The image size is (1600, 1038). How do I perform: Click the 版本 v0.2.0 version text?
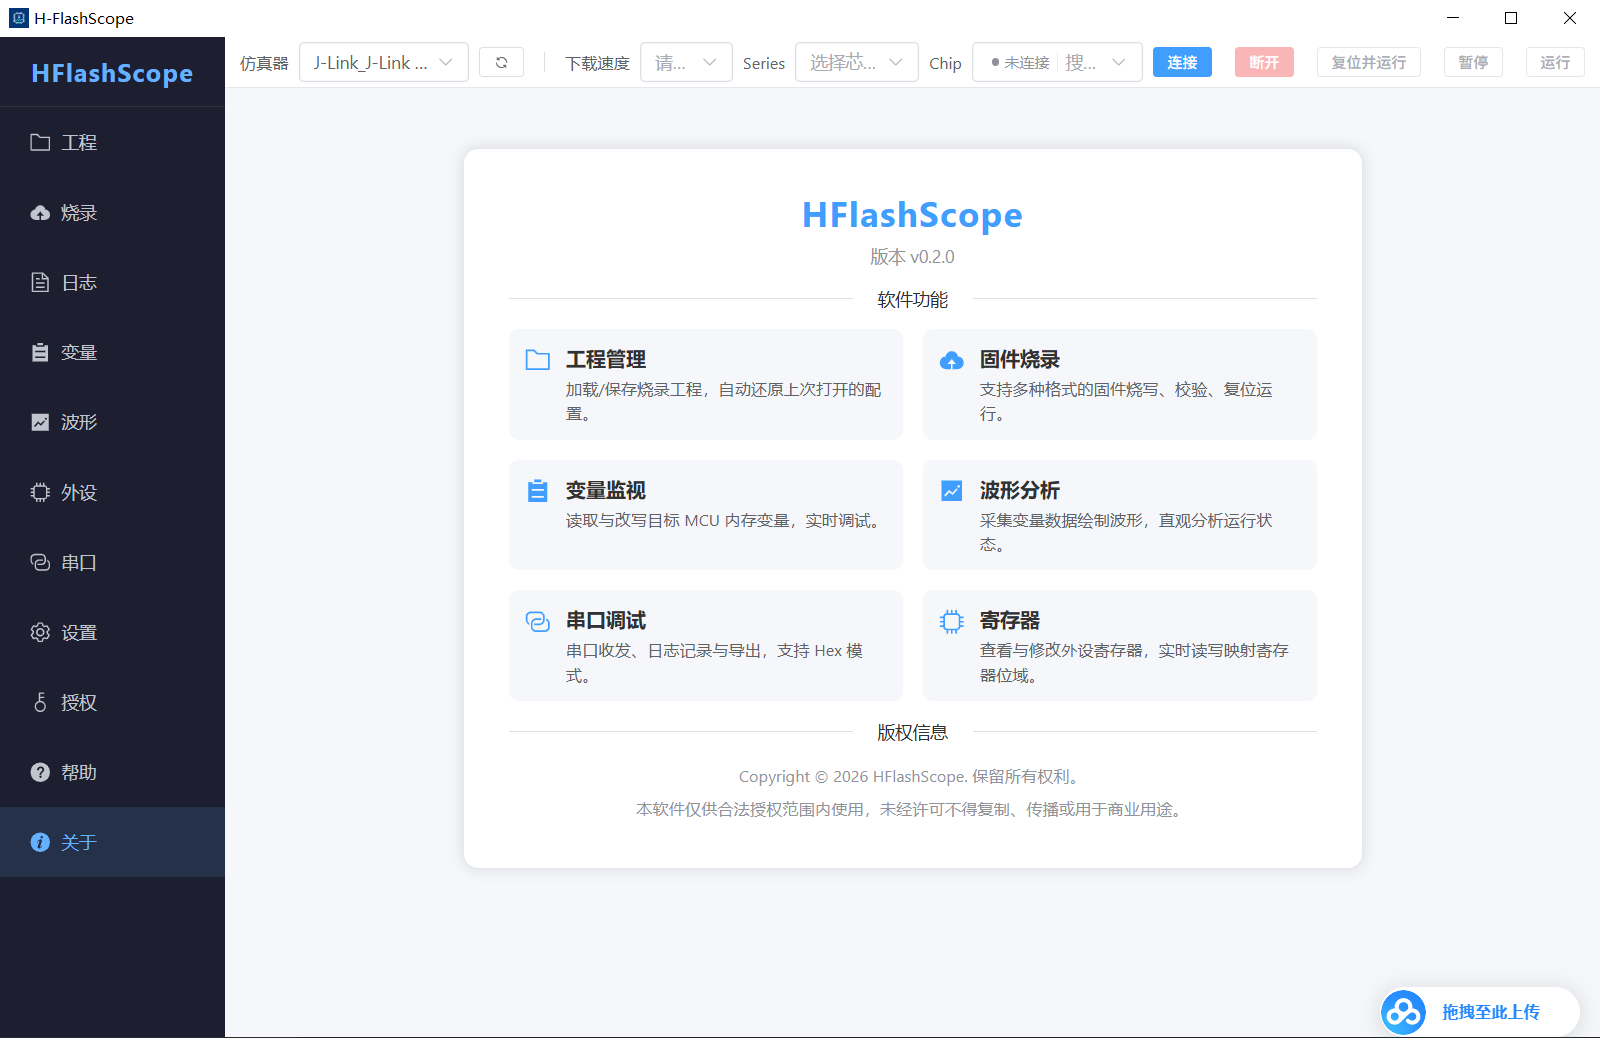click(912, 257)
